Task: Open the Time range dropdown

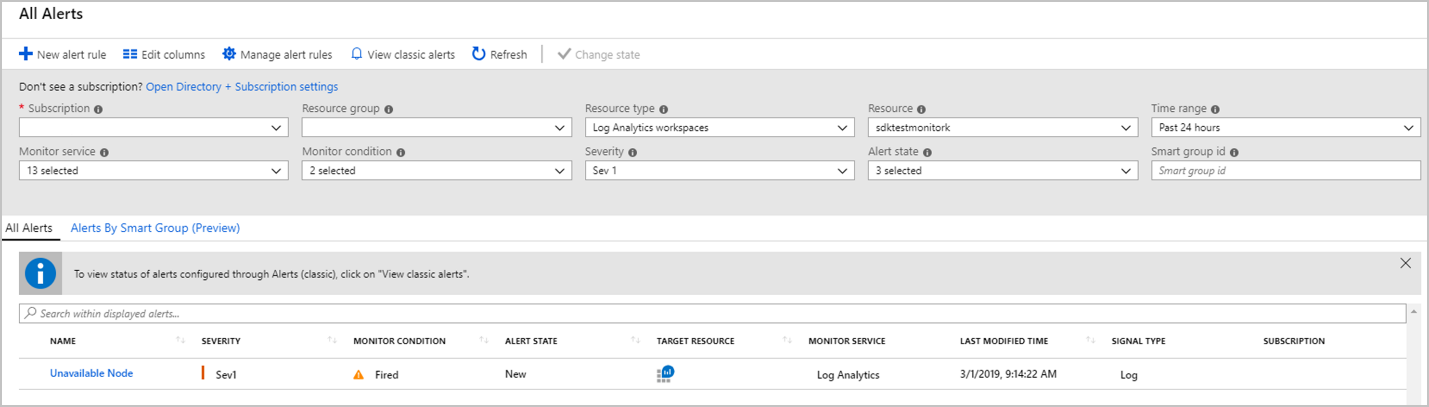Action: [x=1285, y=128]
